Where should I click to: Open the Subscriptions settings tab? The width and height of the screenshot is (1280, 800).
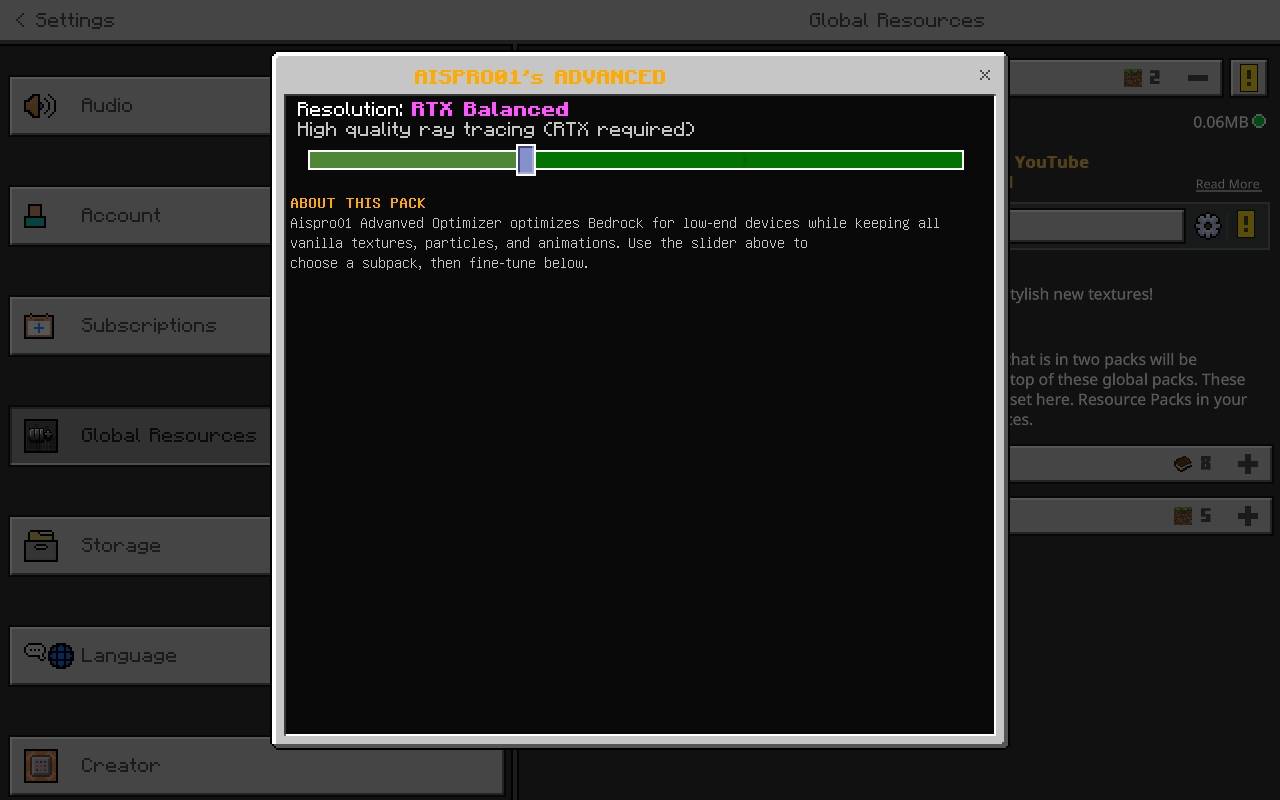pos(140,325)
